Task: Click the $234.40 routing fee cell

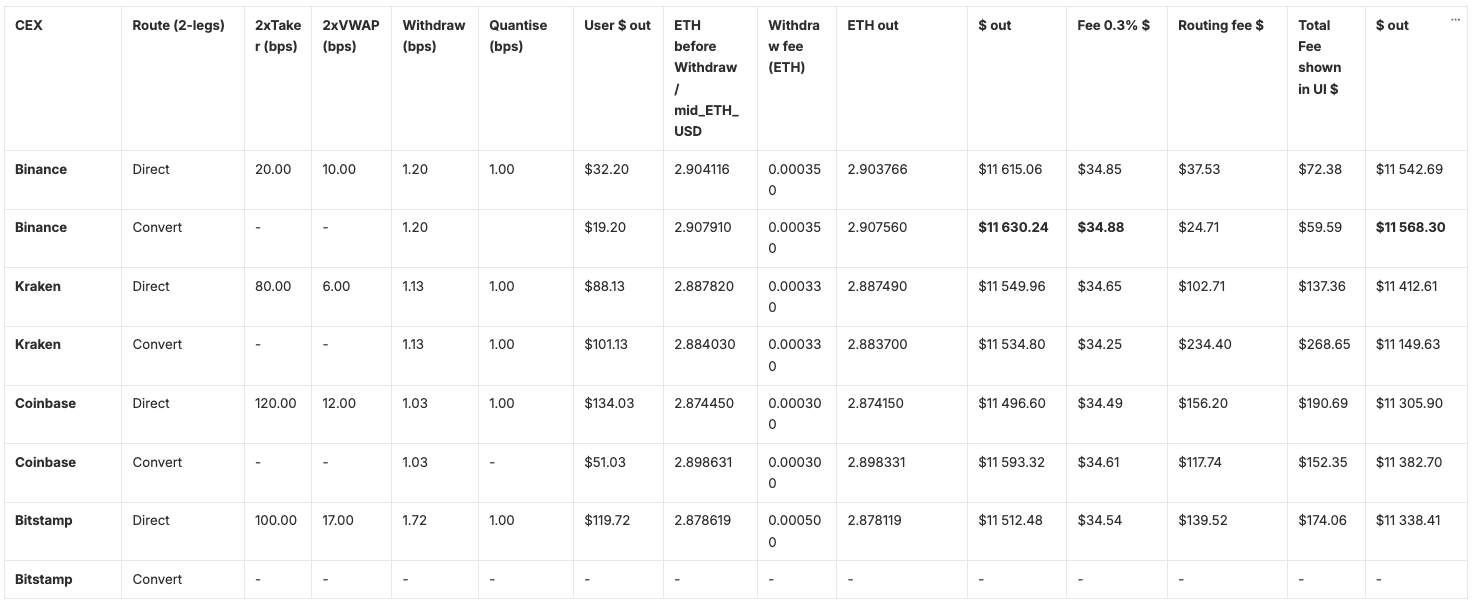Action: 1205,344
